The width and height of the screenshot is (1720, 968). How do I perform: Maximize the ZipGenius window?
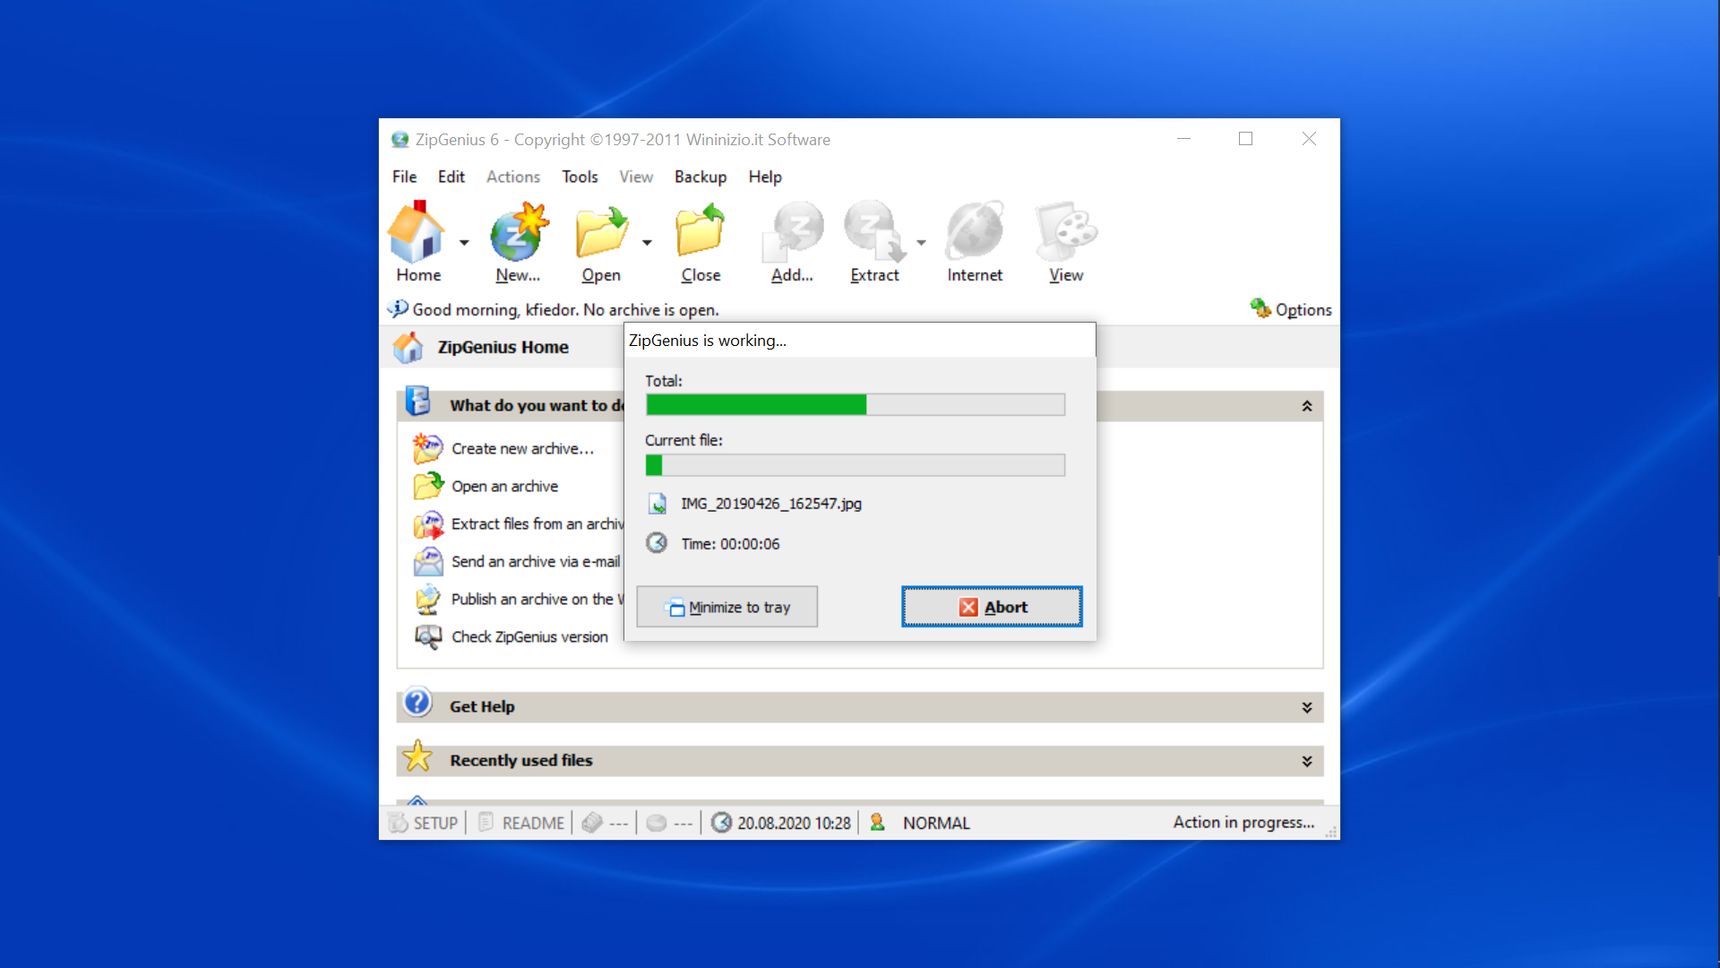tap(1245, 139)
